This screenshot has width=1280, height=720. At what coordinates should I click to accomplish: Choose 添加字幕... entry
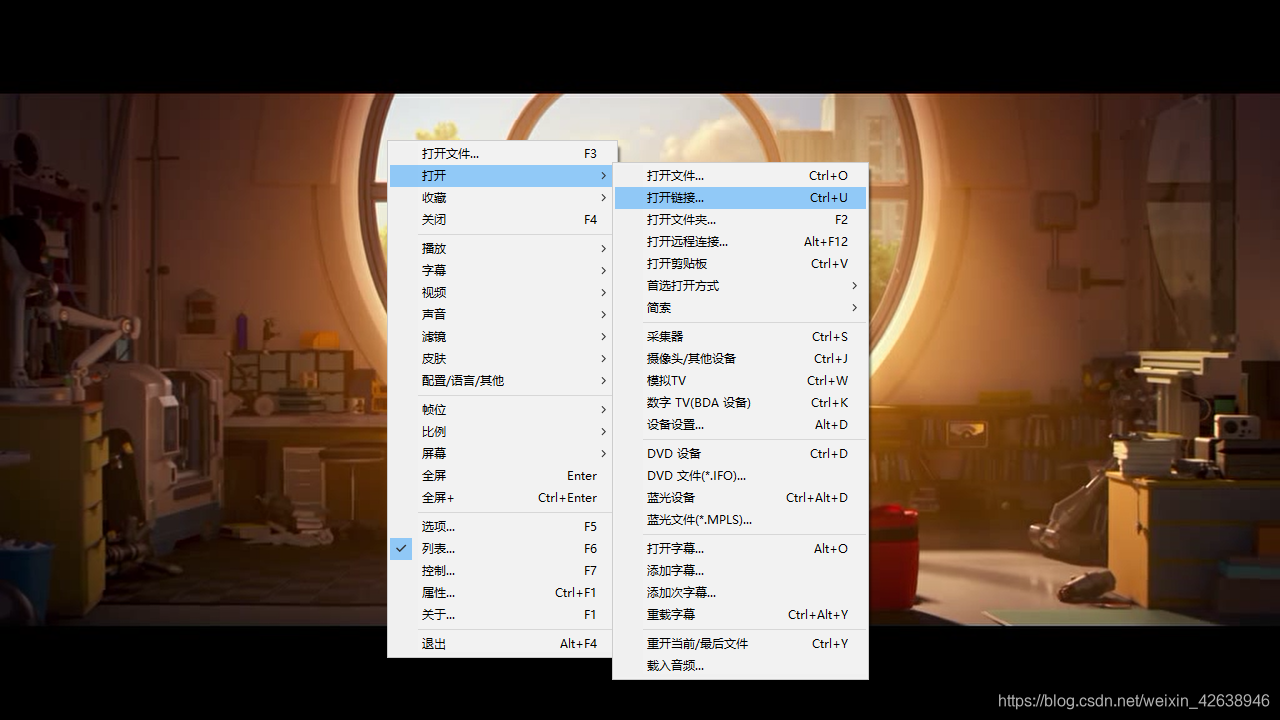click(x=740, y=571)
